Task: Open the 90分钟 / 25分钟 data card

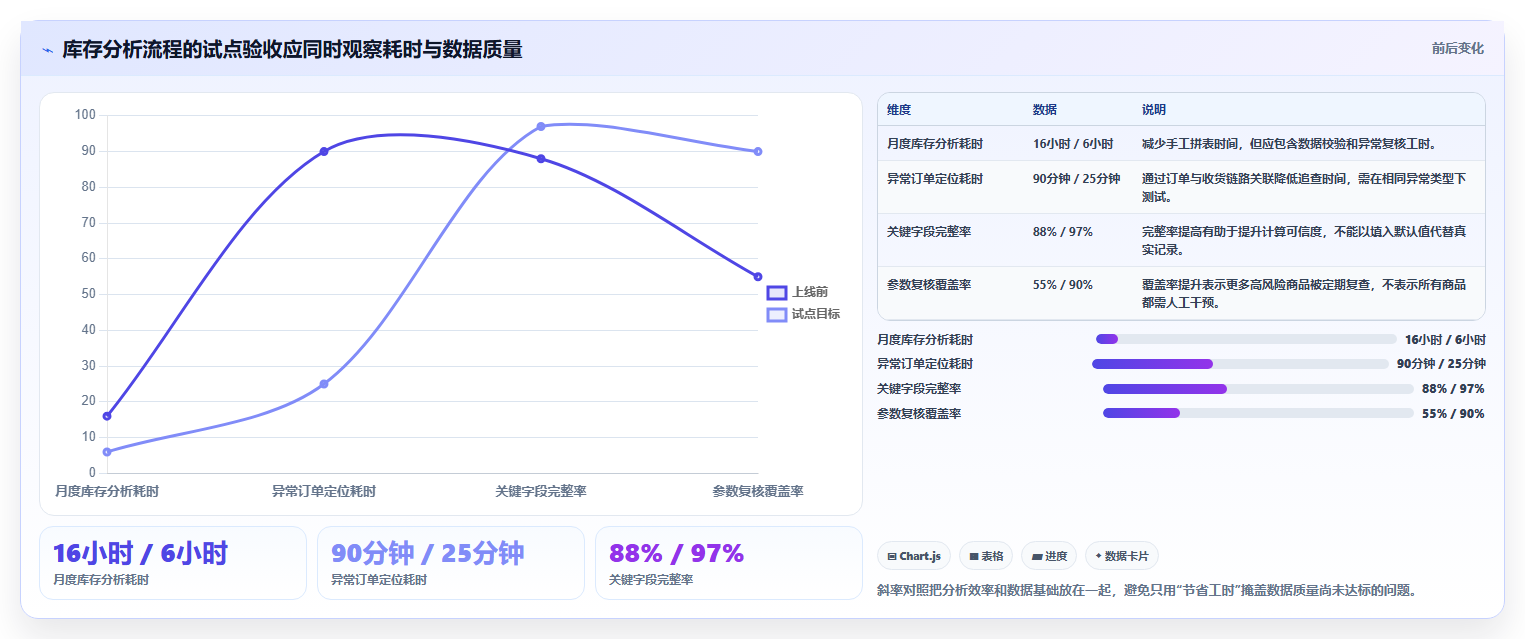Action: [x=451, y=563]
